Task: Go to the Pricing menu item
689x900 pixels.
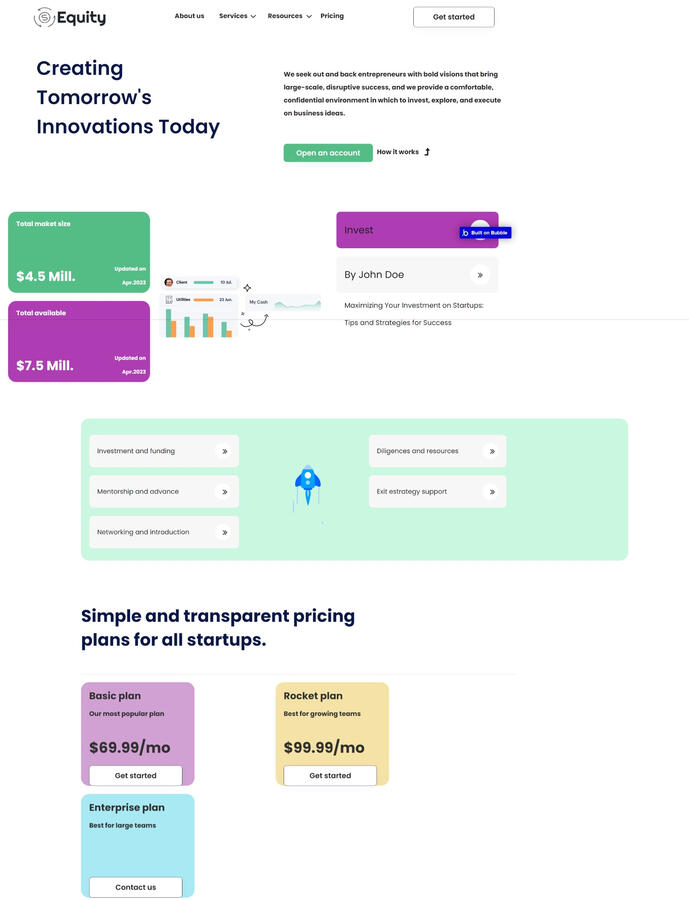Action: pyautogui.click(x=332, y=16)
